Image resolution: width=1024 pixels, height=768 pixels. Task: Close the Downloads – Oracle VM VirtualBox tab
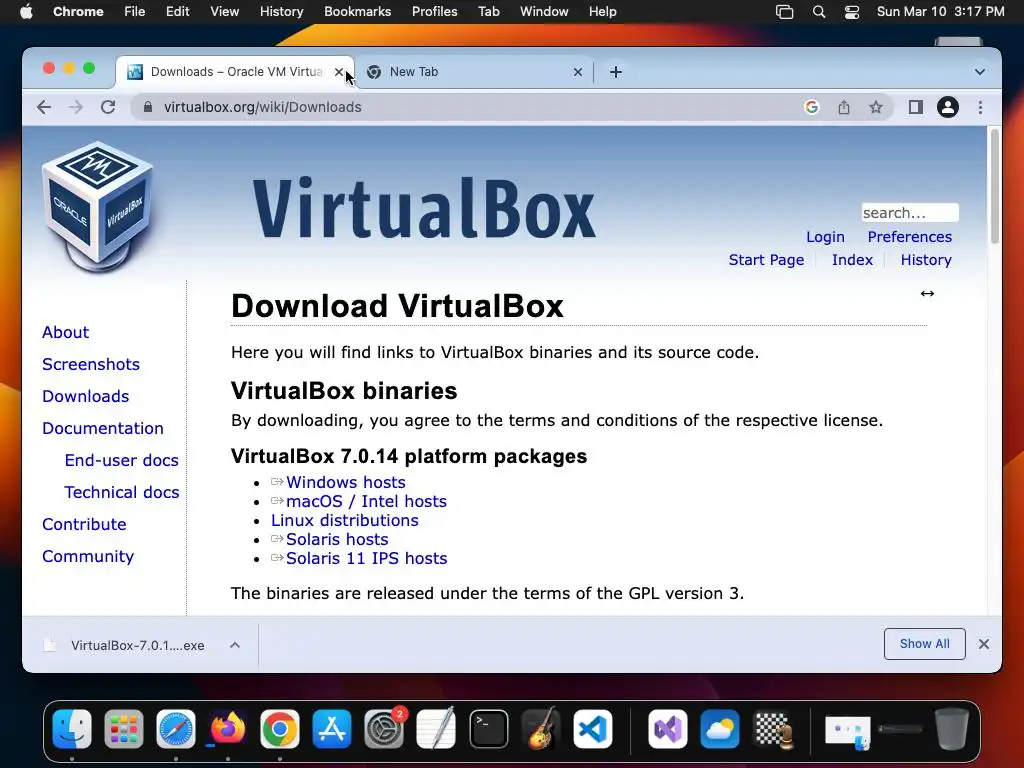tap(338, 72)
